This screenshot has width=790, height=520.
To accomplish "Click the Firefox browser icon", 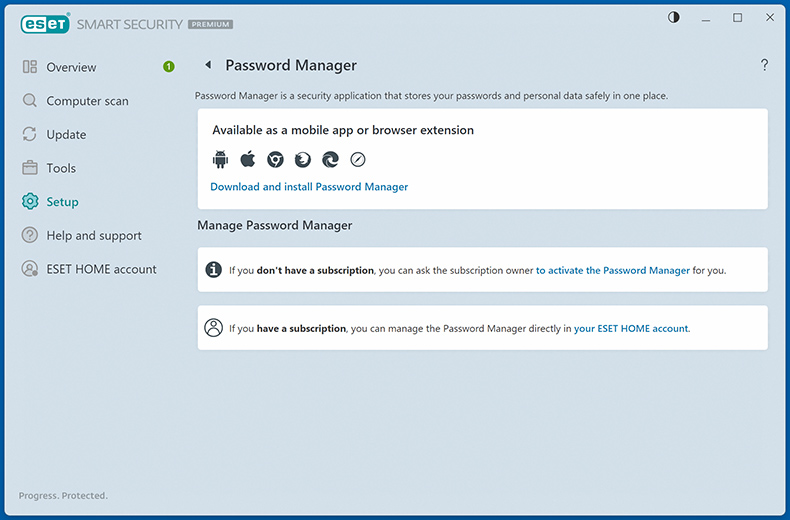I will click(x=302, y=160).
